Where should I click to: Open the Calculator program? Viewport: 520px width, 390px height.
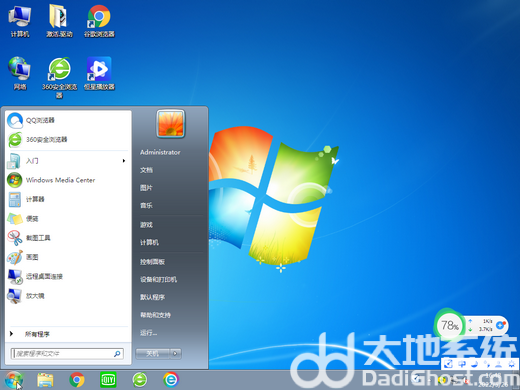pos(68,199)
